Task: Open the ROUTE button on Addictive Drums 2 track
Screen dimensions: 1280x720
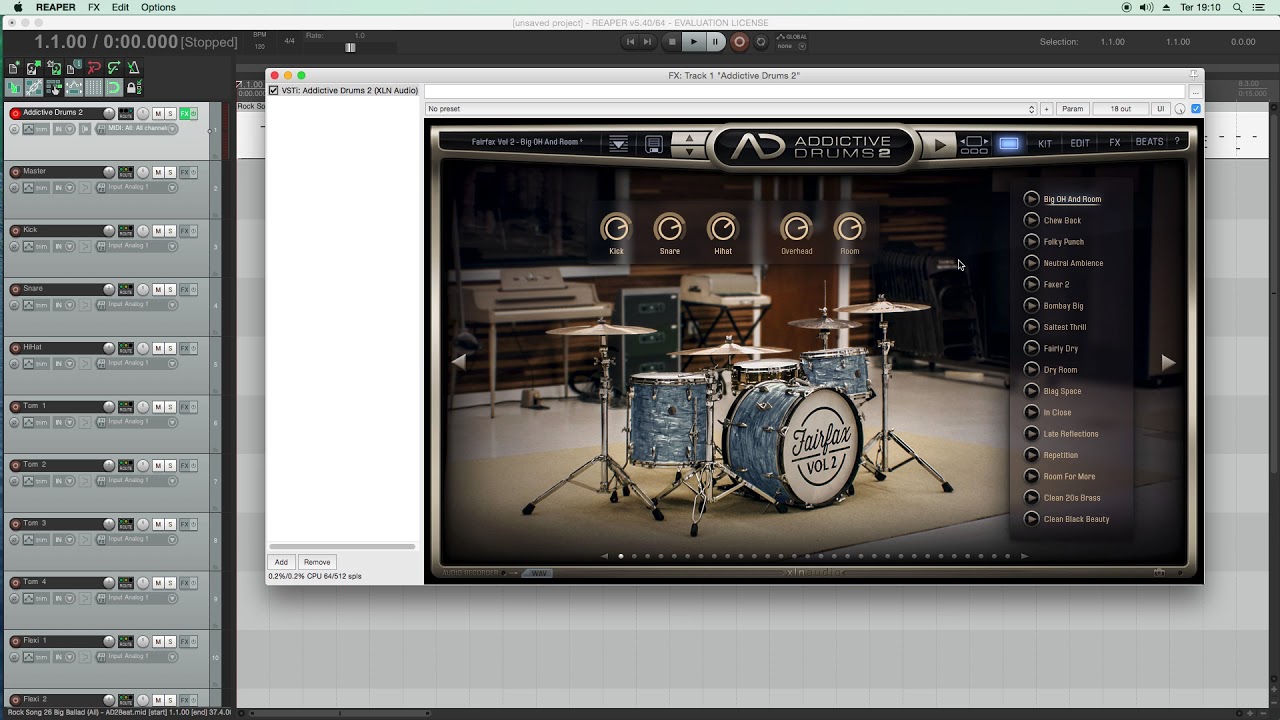Action: point(126,113)
